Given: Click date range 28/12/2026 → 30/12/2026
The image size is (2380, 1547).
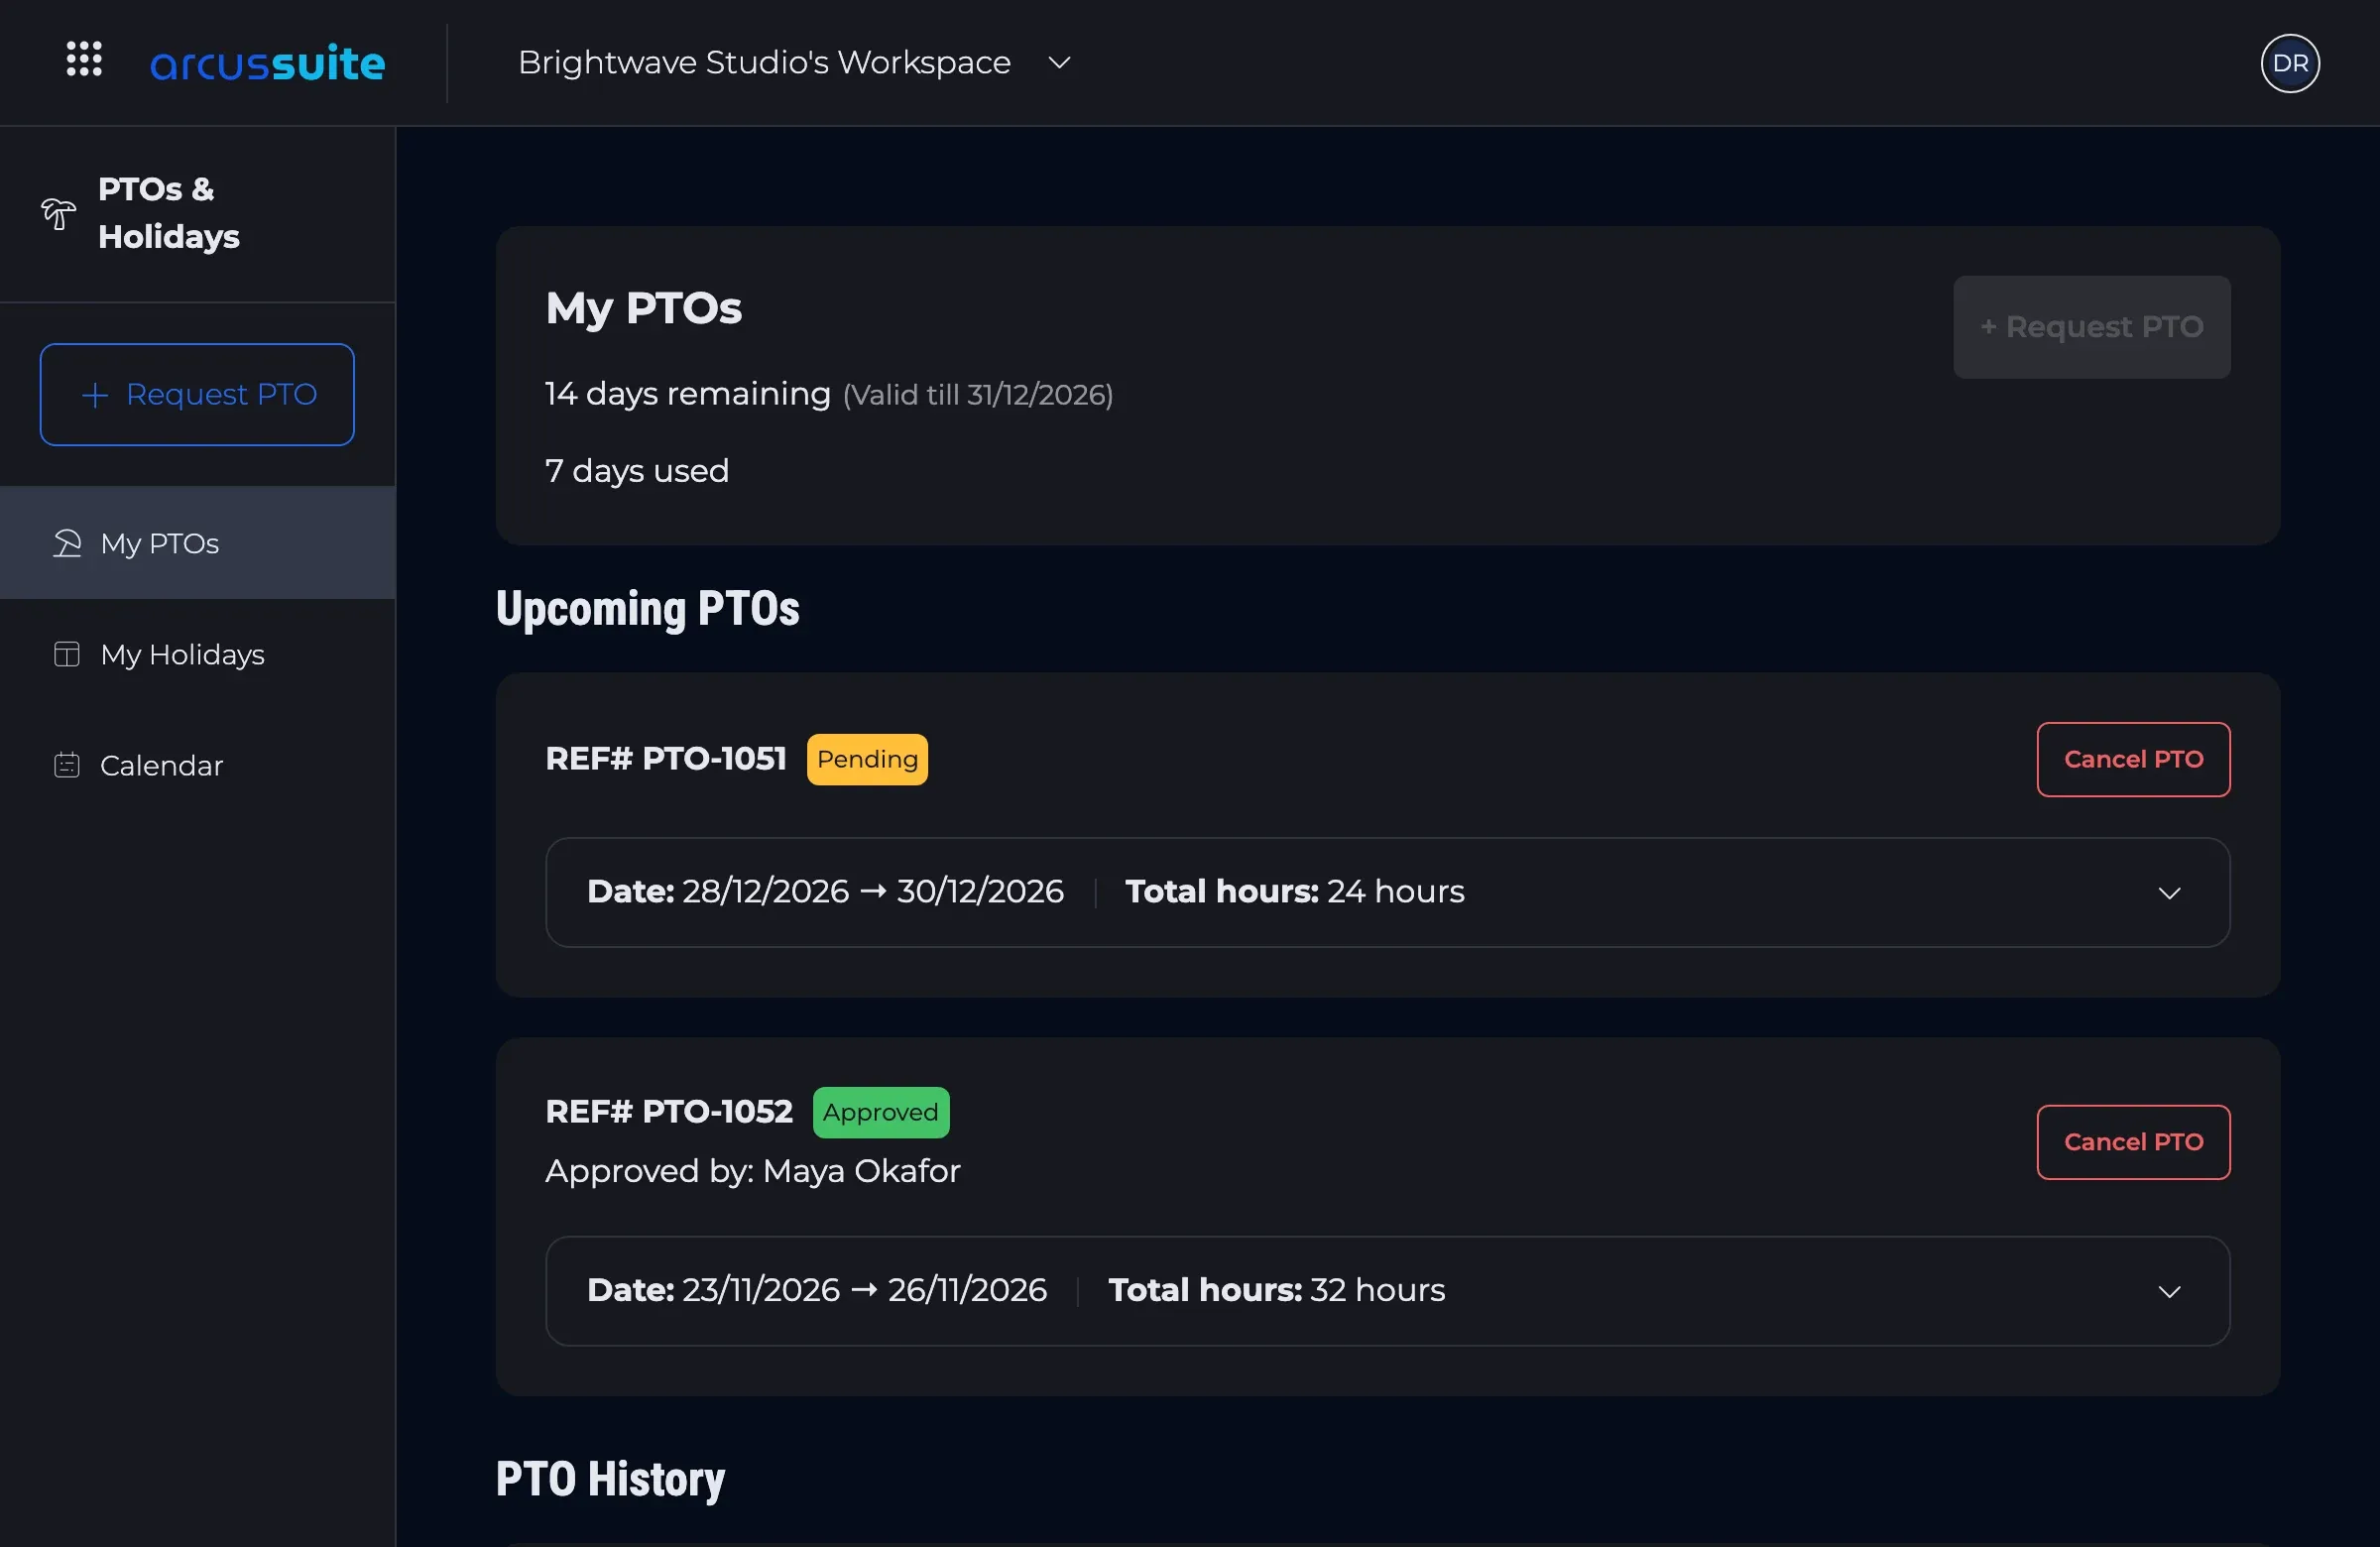Looking at the screenshot, I should (x=872, y=892).
